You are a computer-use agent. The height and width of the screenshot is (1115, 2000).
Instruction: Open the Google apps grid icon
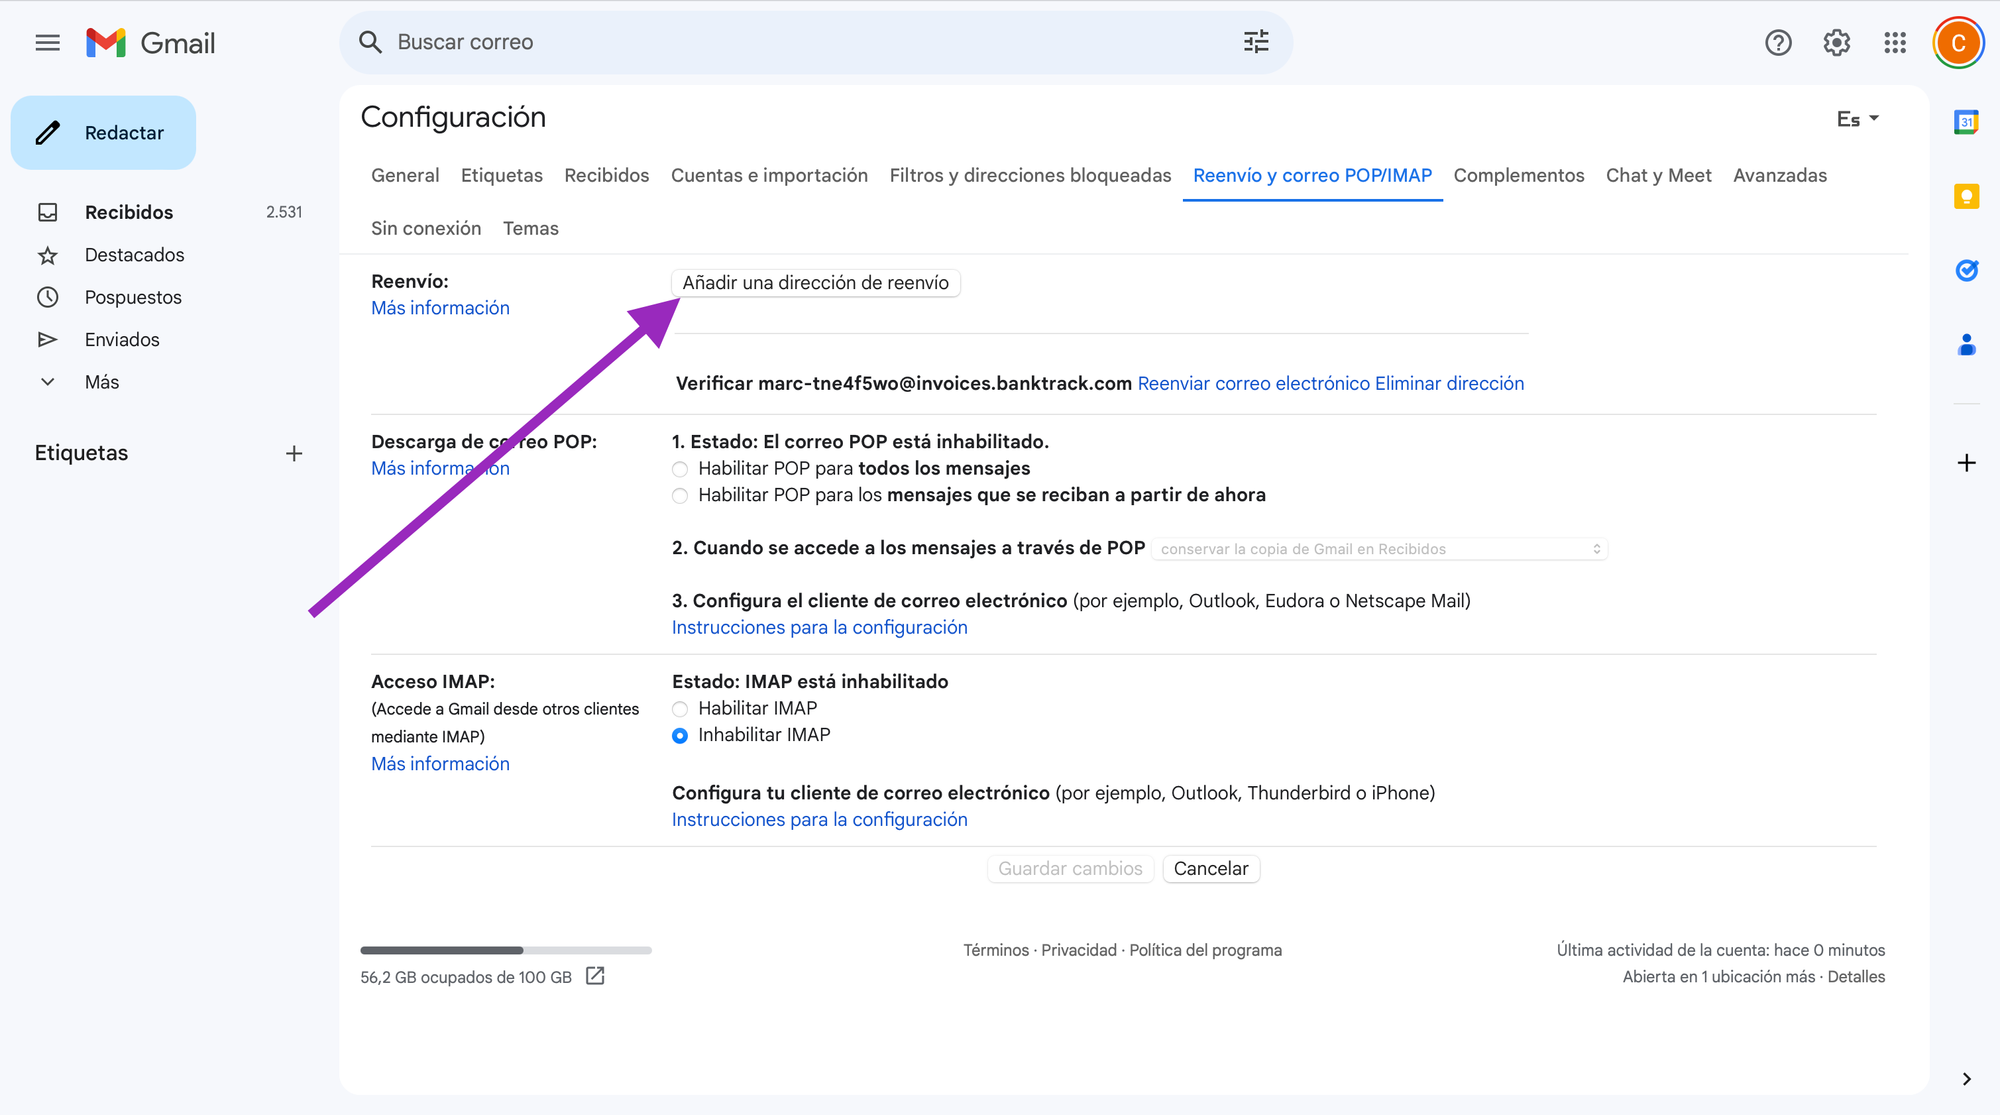[1894, 43]
